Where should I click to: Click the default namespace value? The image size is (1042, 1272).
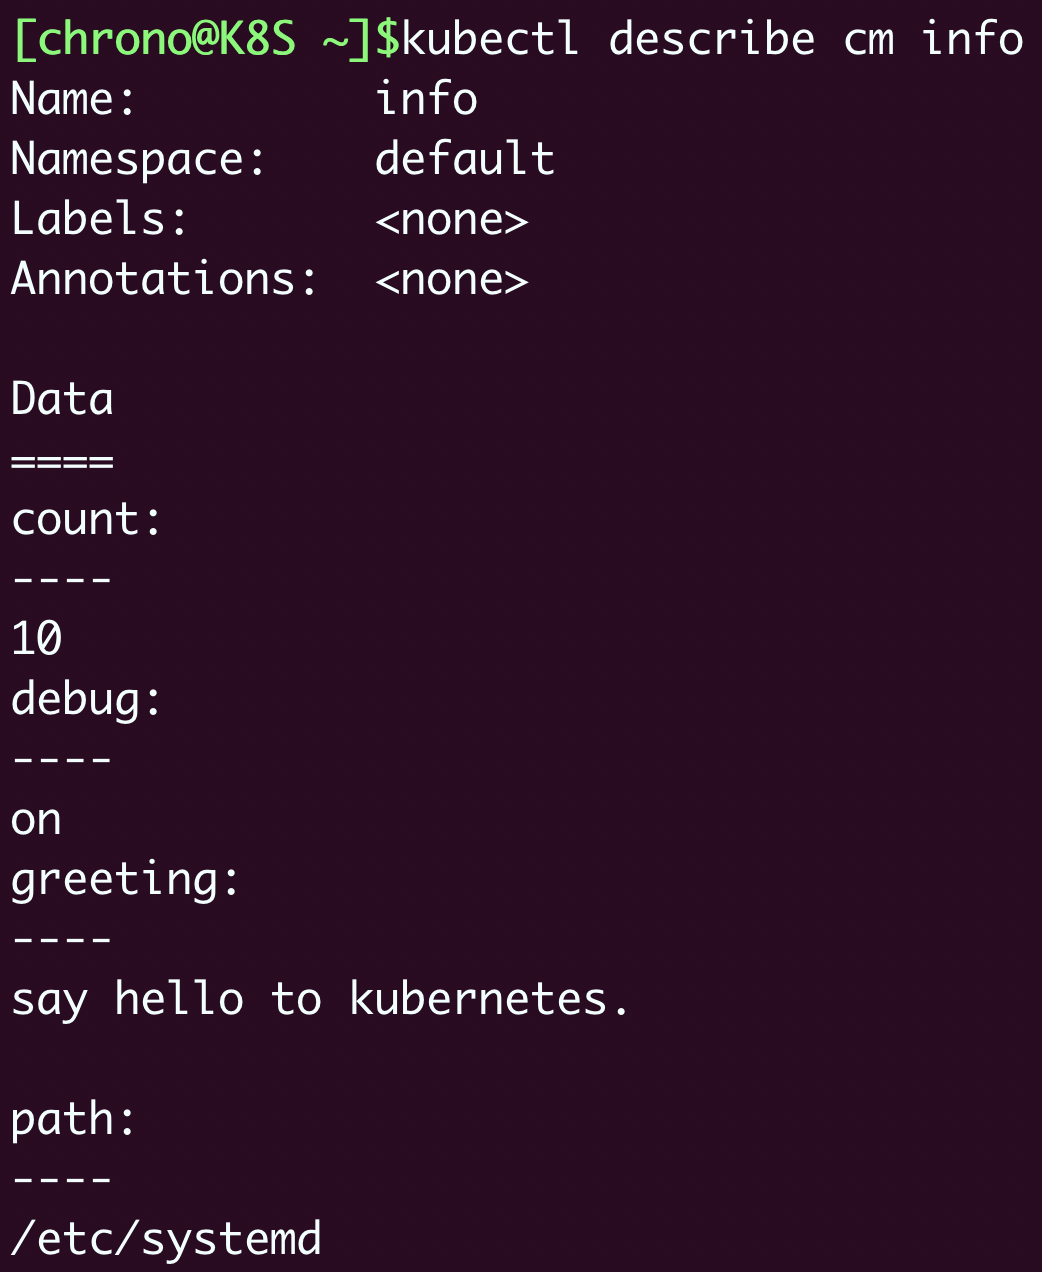(x=465, y=160)
